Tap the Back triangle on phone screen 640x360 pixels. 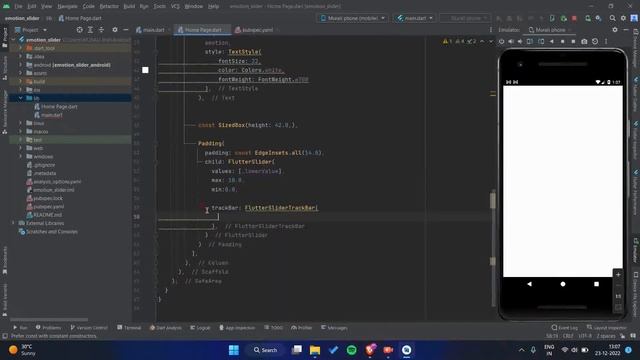[x=529, y=284]
